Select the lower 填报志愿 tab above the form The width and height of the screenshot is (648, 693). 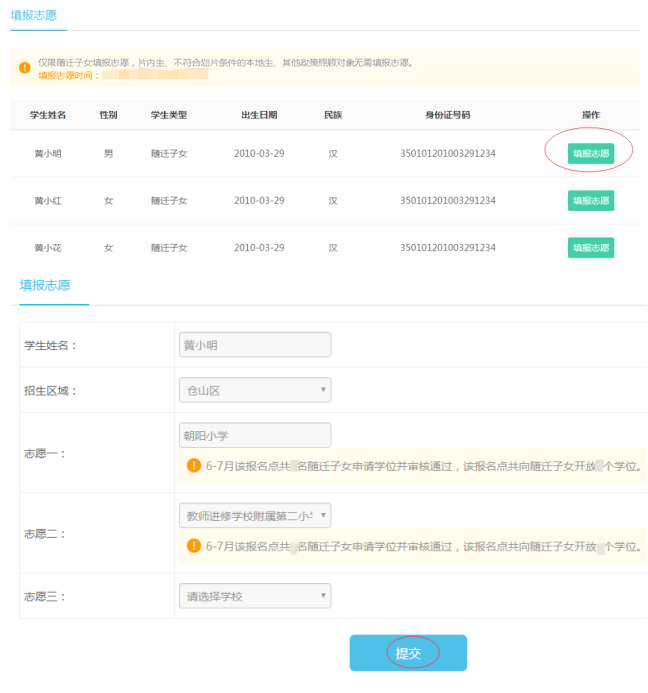tap(46, 285)
